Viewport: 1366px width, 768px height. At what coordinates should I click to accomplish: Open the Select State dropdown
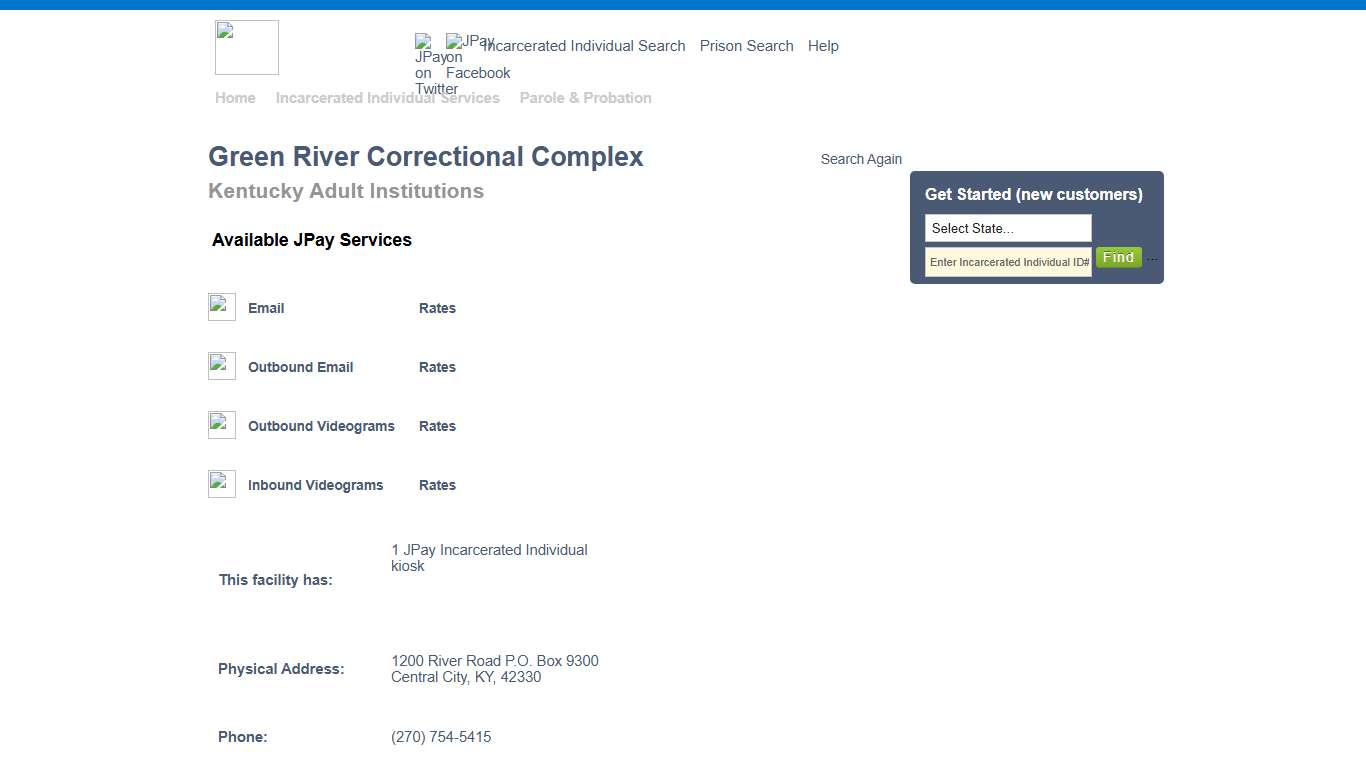click(1007, 228)
